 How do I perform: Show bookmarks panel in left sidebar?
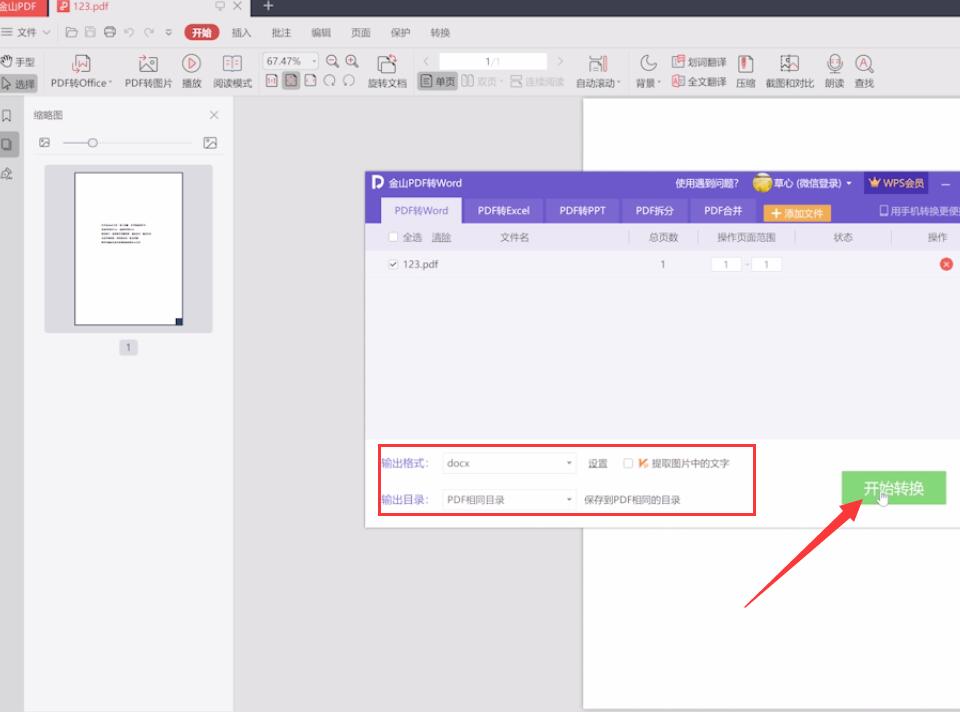[x=7, y=115]
